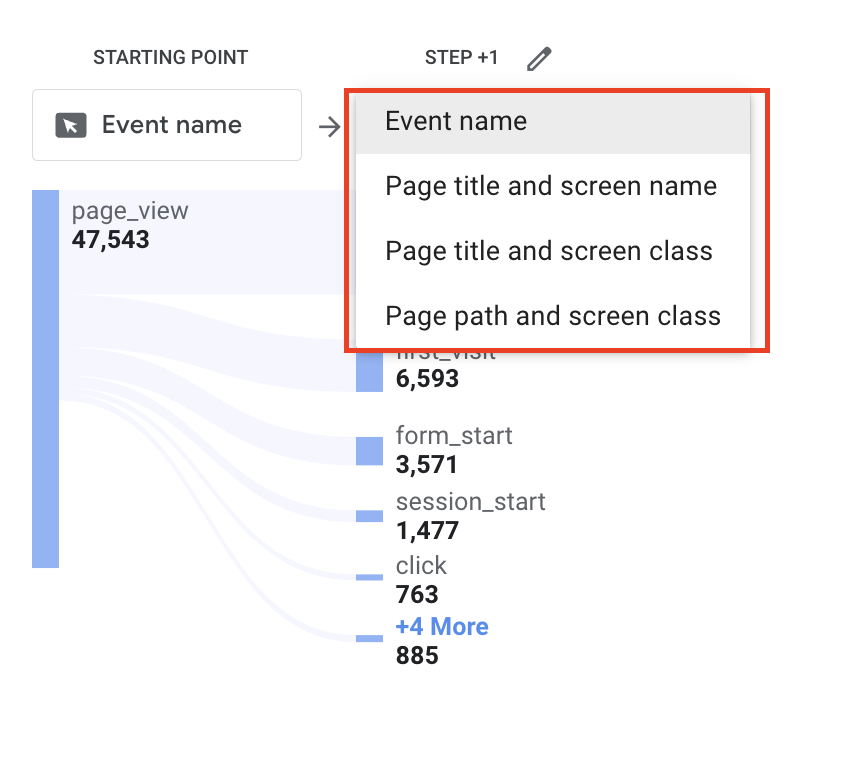Show more nodes via '+4 More' link

tap(442, 627)
